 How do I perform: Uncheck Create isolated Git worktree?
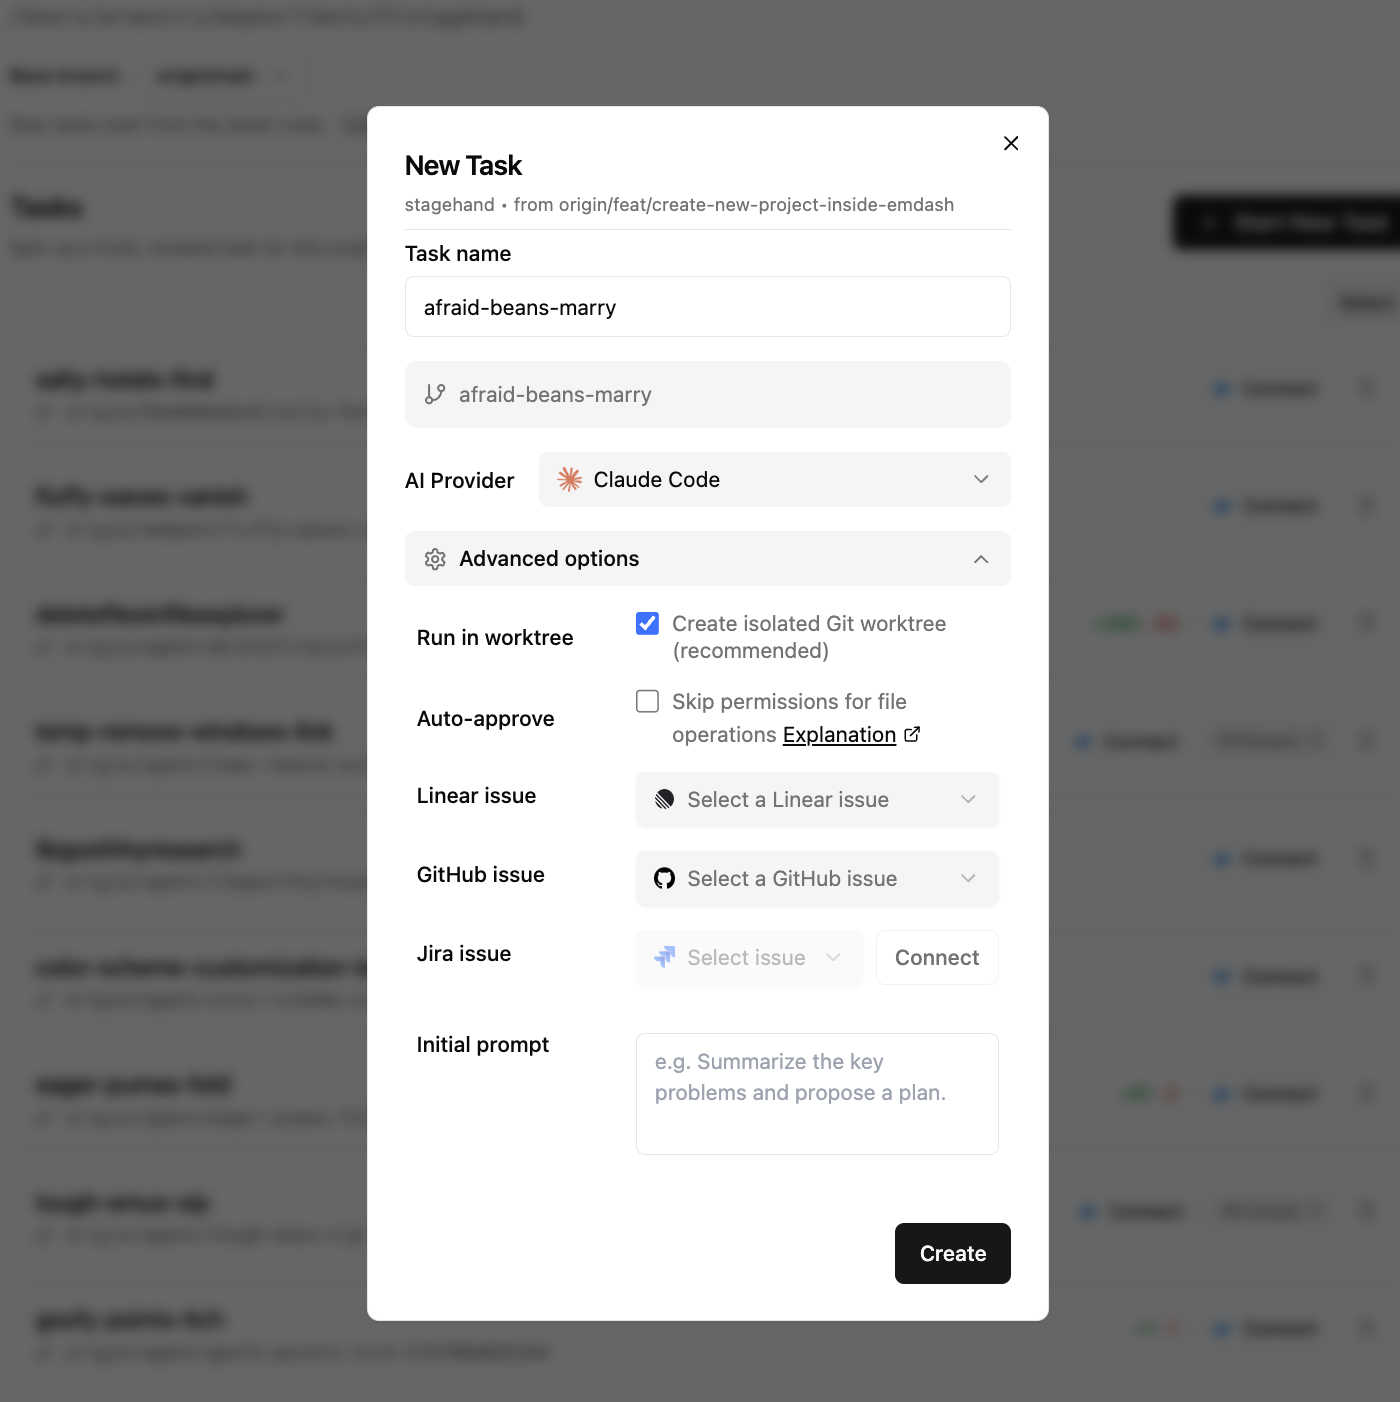648,624
